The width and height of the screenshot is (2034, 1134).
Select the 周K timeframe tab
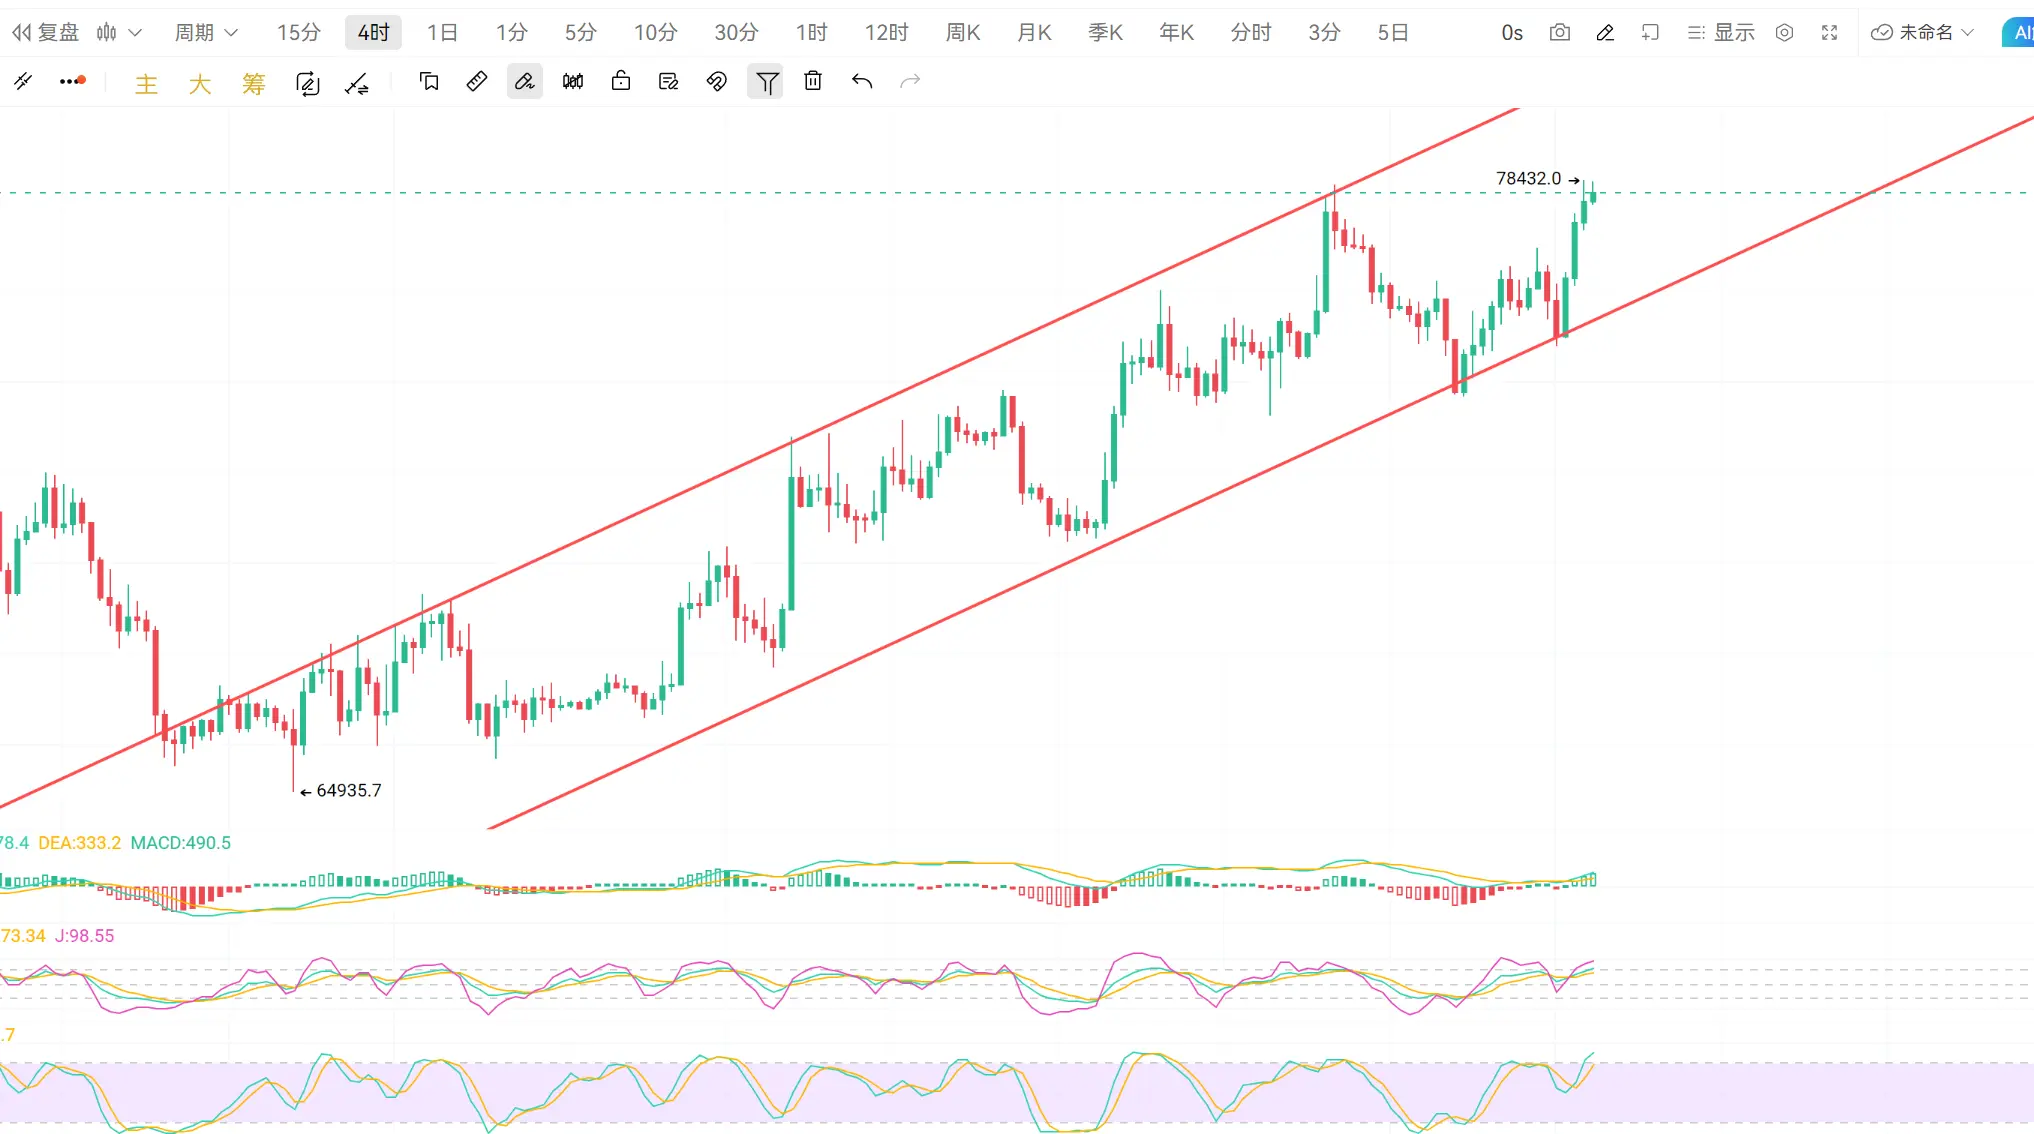pyautogui.click(x=962, y=33)
